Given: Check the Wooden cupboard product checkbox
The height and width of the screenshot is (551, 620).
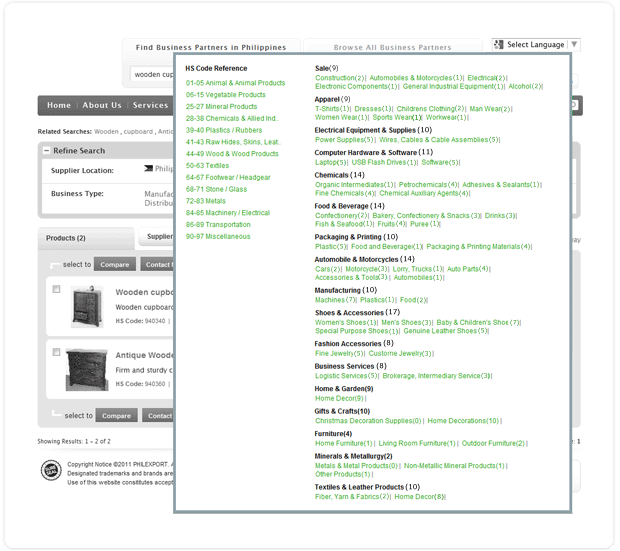Looking at the screenshot, I should (x=57, y=289).
